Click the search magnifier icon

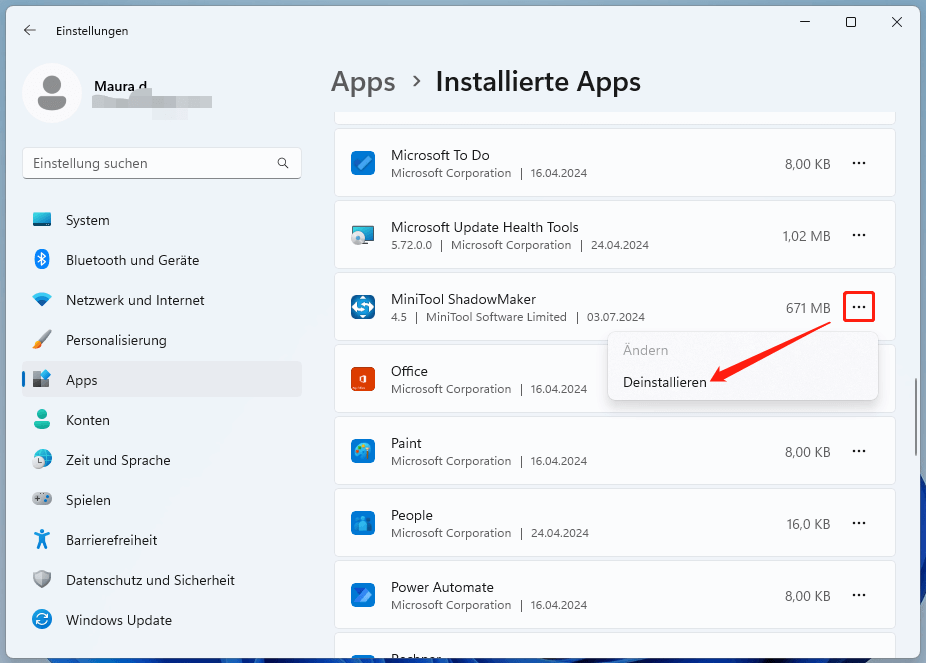point(283,163)
